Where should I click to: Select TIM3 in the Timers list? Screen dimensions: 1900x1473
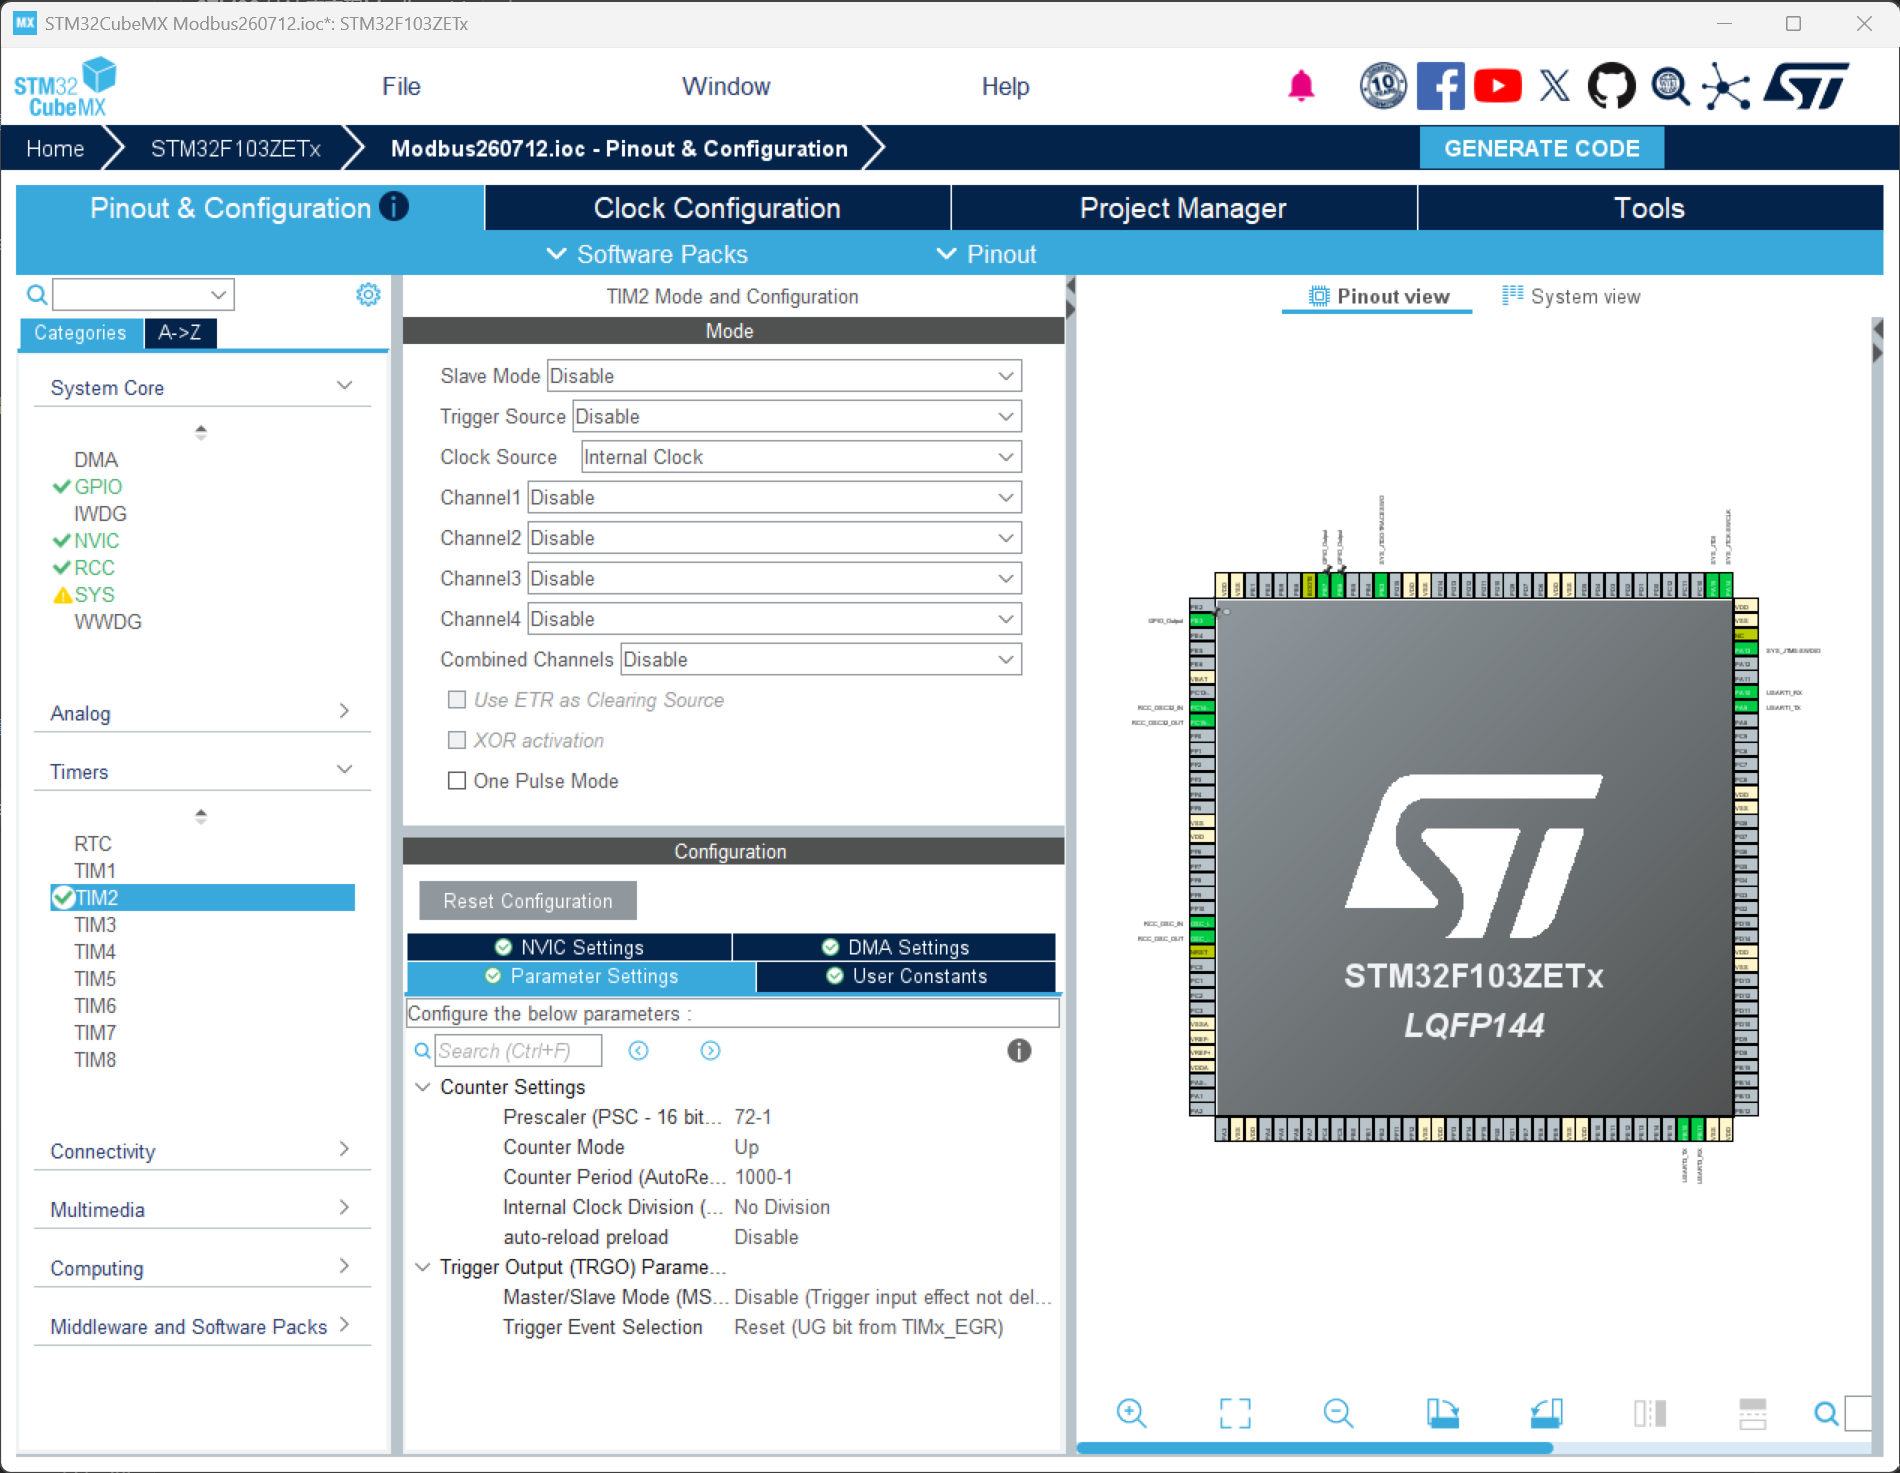pos(95,925)
